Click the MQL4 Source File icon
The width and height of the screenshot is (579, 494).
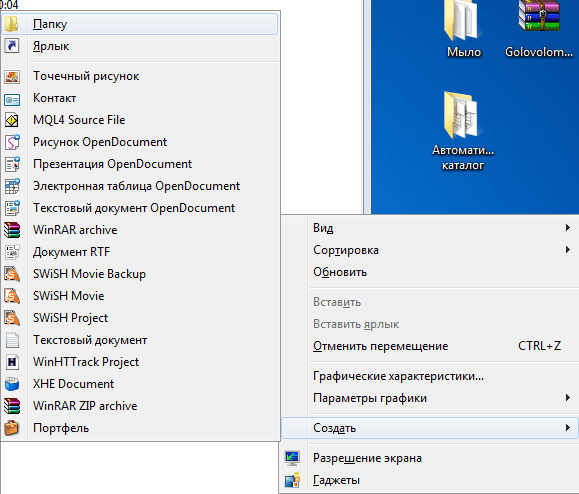12,120
